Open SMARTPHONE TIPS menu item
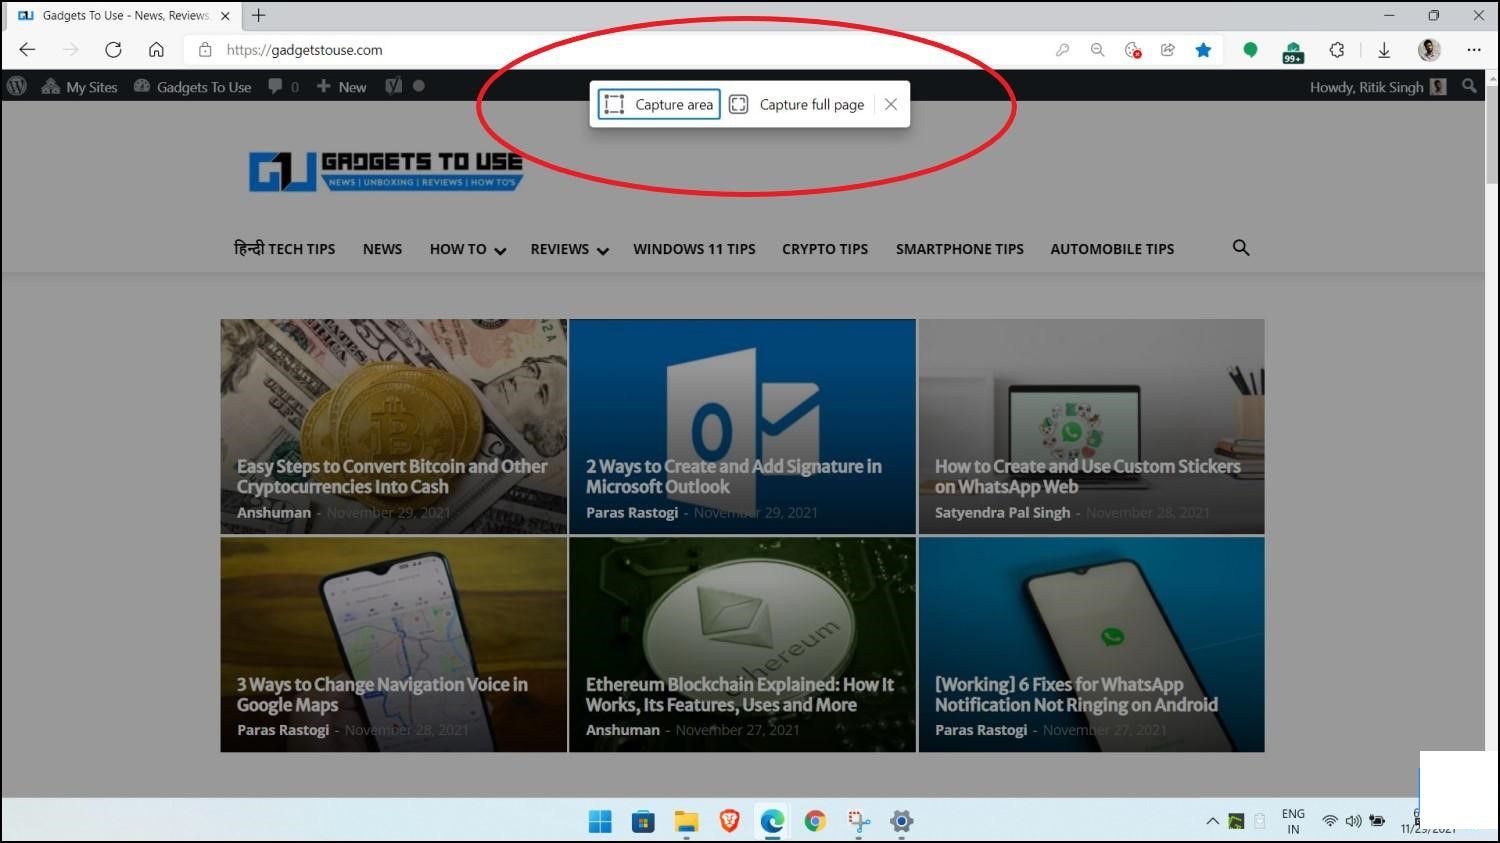The width and height of the screenshot is (1500, 843). [x=960, y=249]
